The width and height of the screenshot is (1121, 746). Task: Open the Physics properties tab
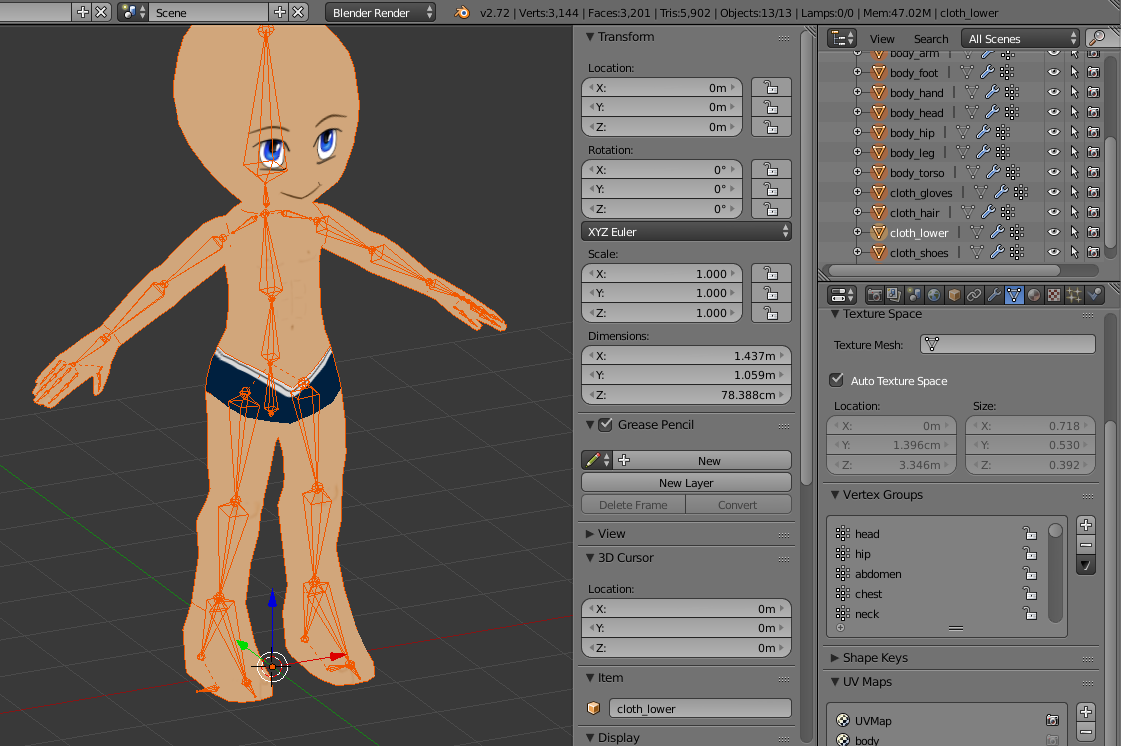click(1094, 295)
